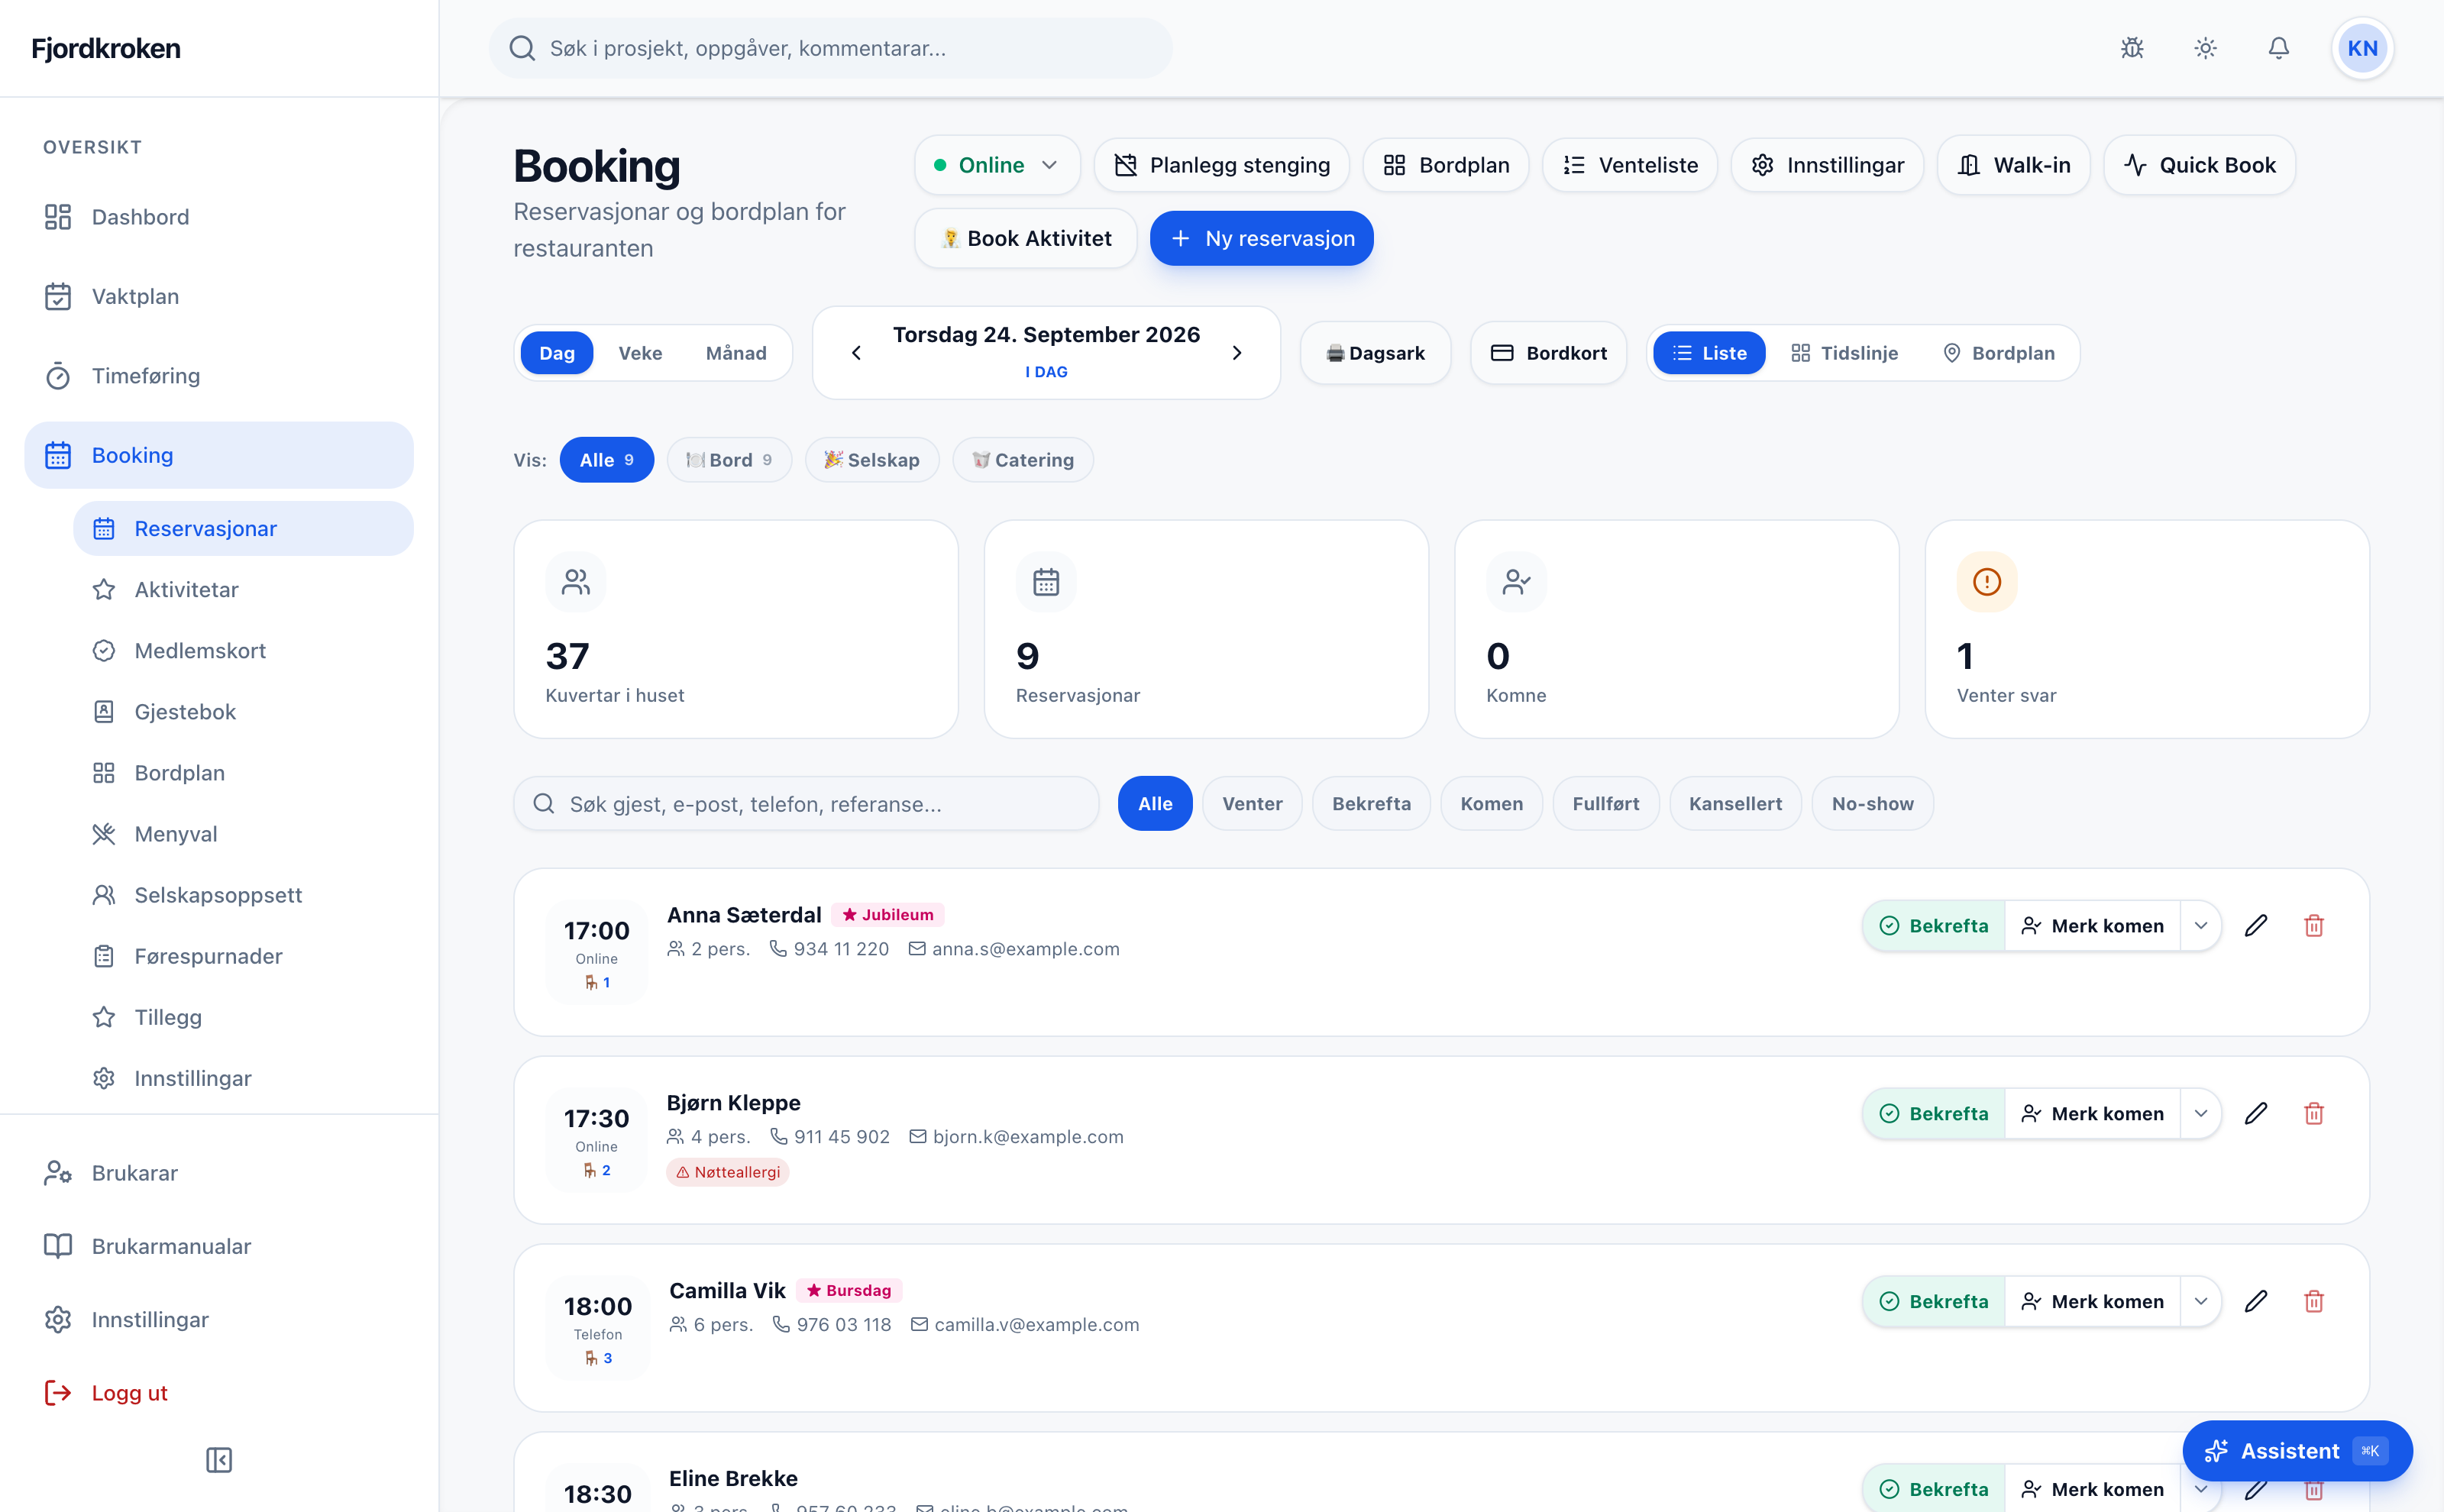Click the Reservasjonar calendar card icon
The image size is (2444, 1512).
pyautogui.click(x=1046, y=581)
